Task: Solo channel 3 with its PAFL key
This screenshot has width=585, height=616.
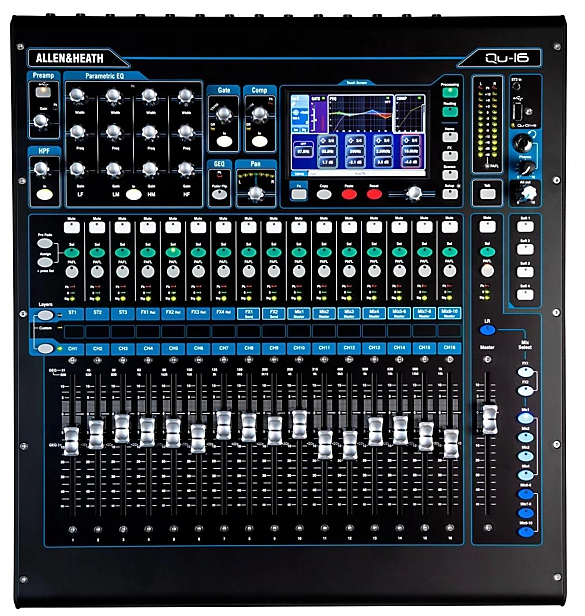Action: click(x=122, y=271)
